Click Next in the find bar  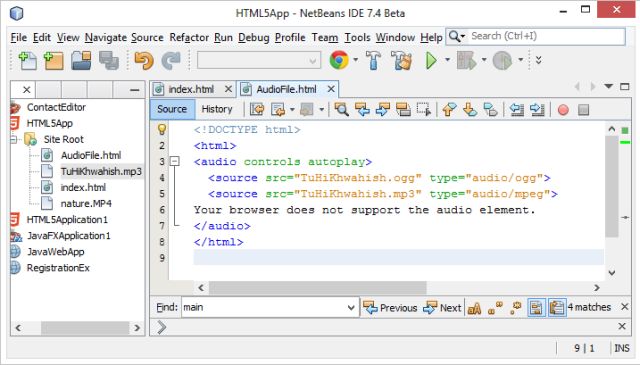pyautogui.click(x=442, y=308)
